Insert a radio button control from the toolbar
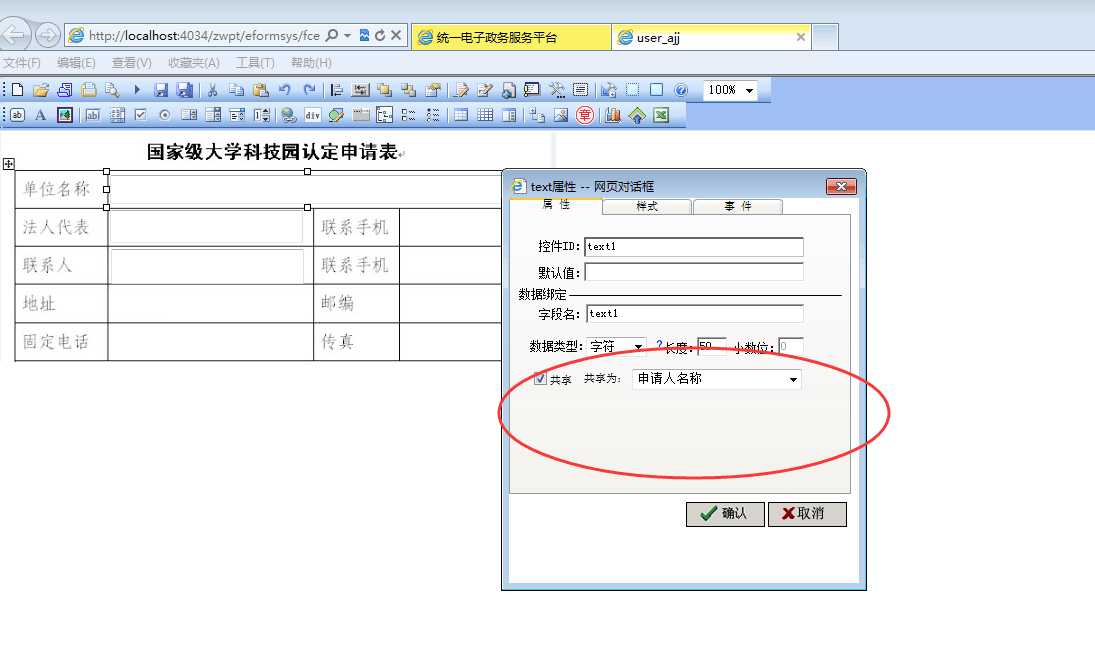This screenshot has width=1095, height=654. (x=165, y=115)
